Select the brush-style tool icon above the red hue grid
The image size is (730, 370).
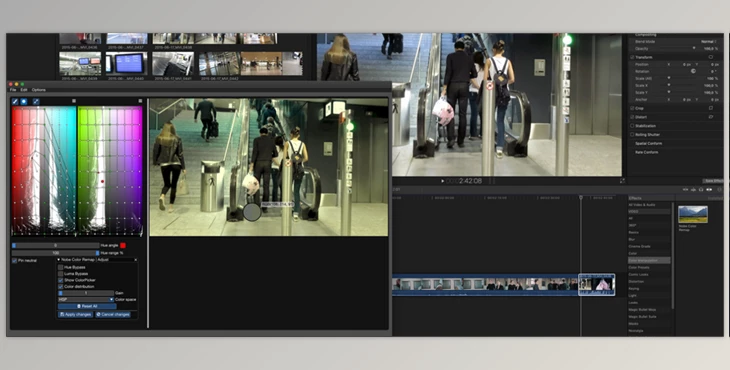coord(15,101)
